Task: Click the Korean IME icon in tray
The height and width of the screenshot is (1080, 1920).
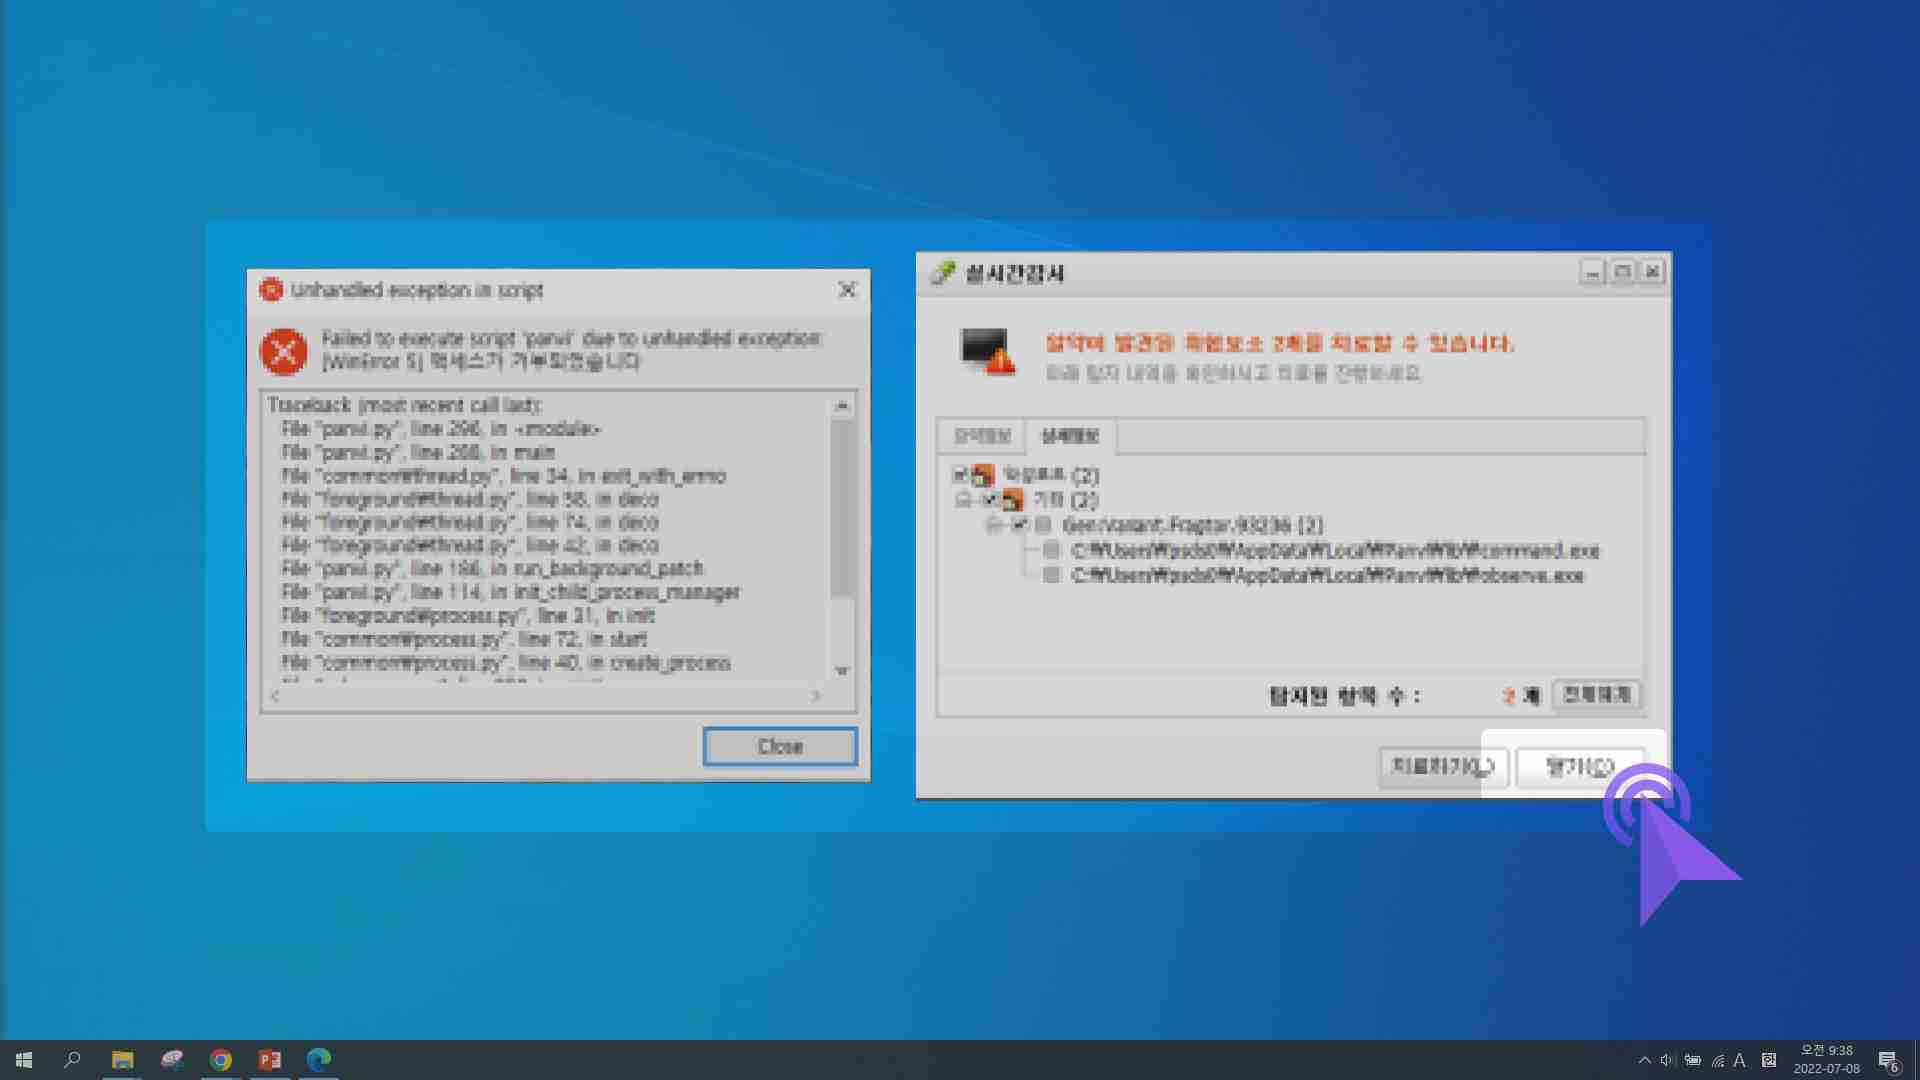Action: (x=1768, y=1060)
